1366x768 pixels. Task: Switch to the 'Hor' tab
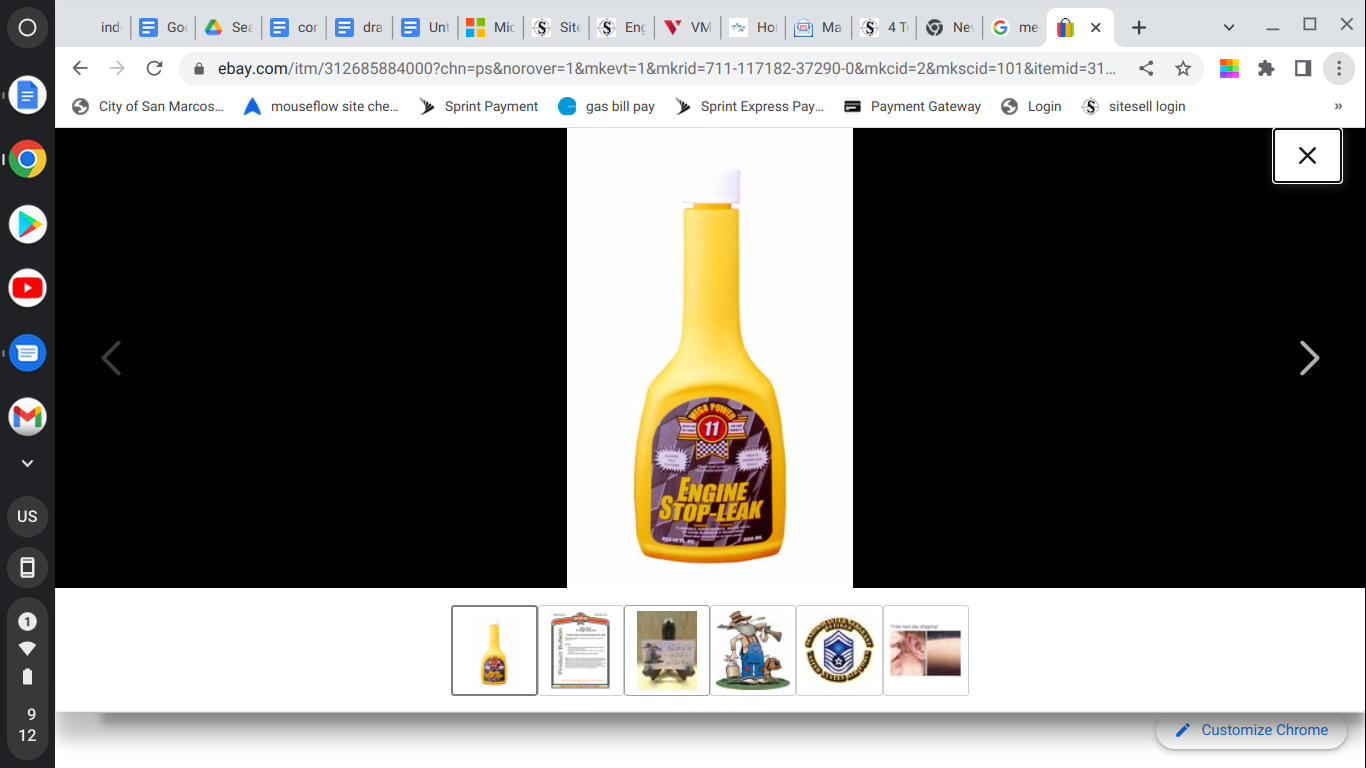753,28
